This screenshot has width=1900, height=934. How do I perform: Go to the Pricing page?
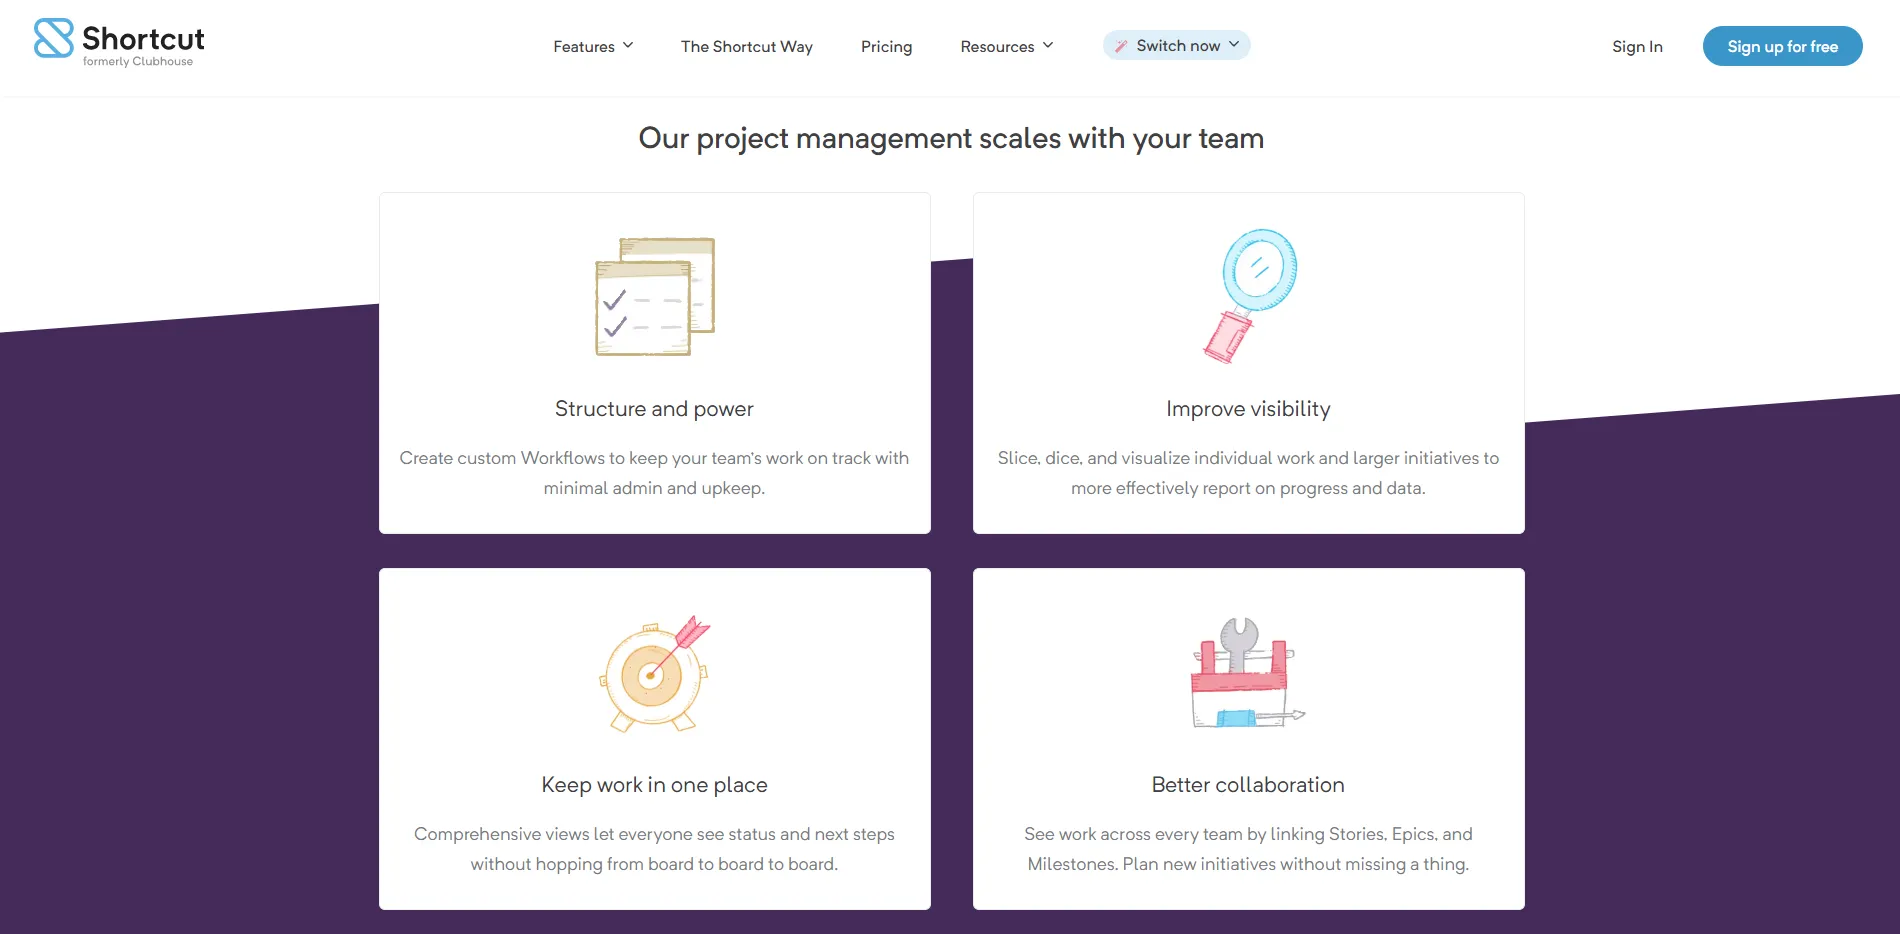coord(886,47)
